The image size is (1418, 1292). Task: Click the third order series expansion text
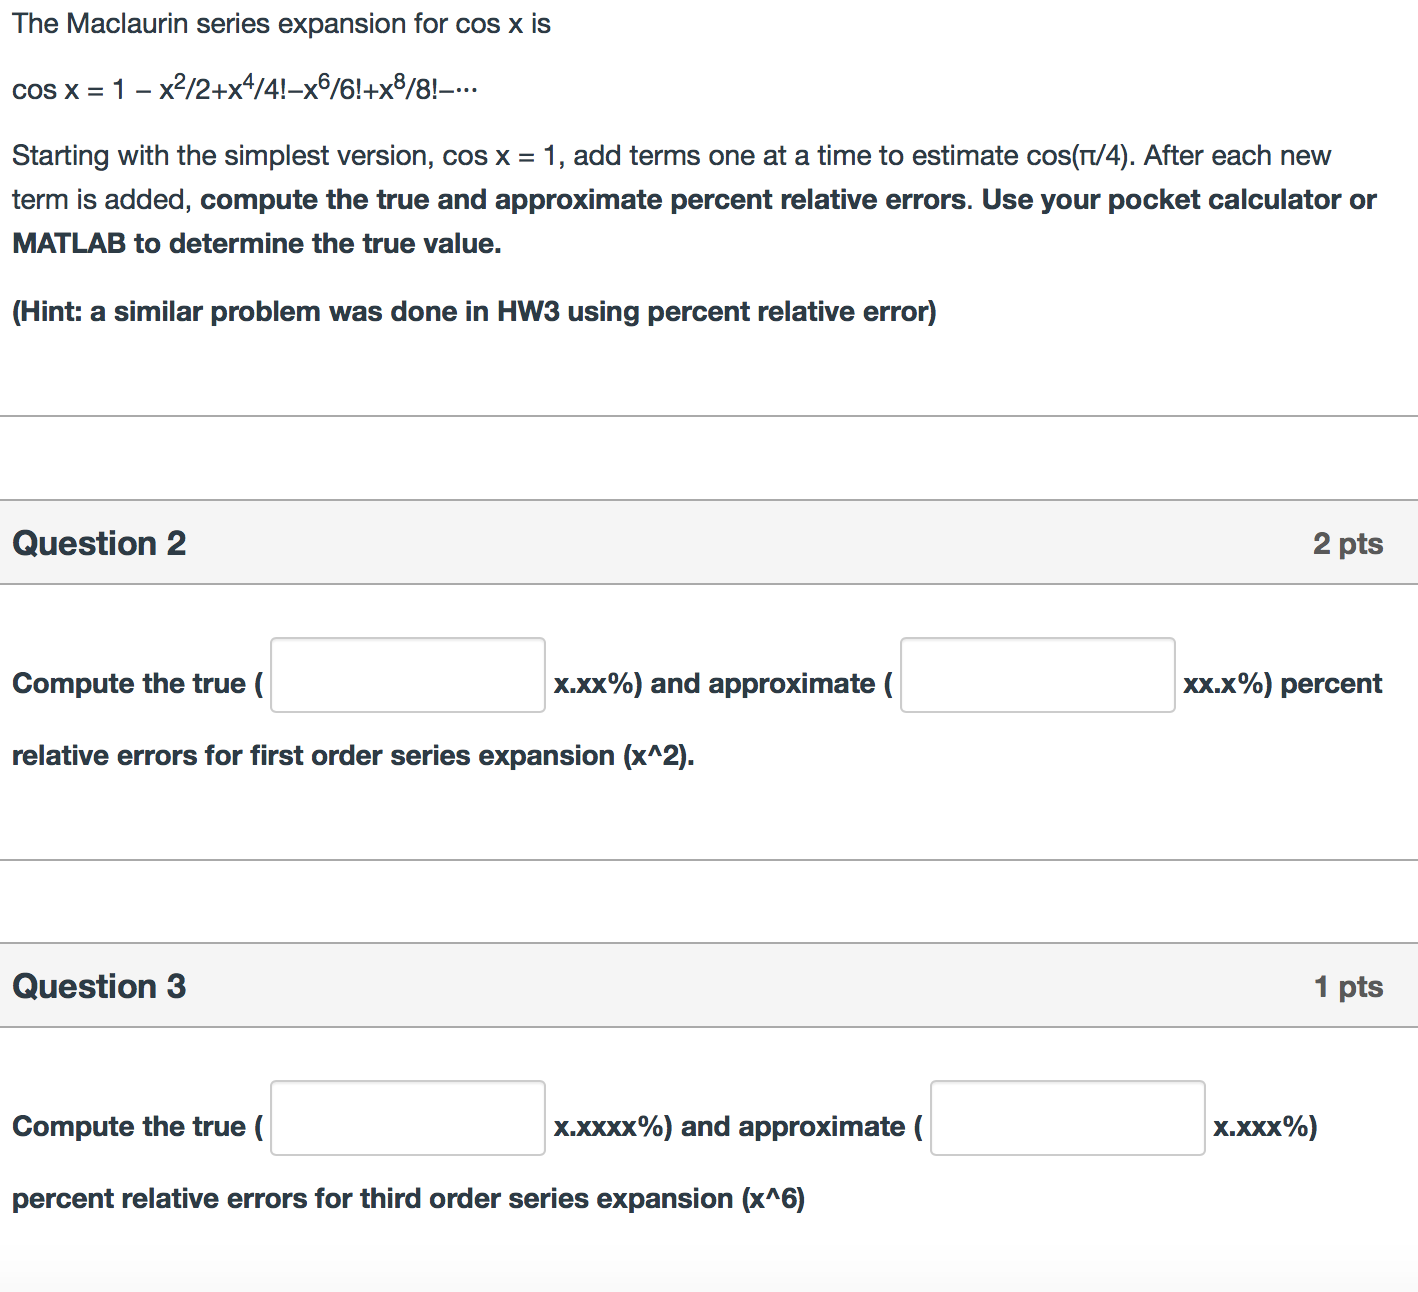(408, 1199)
